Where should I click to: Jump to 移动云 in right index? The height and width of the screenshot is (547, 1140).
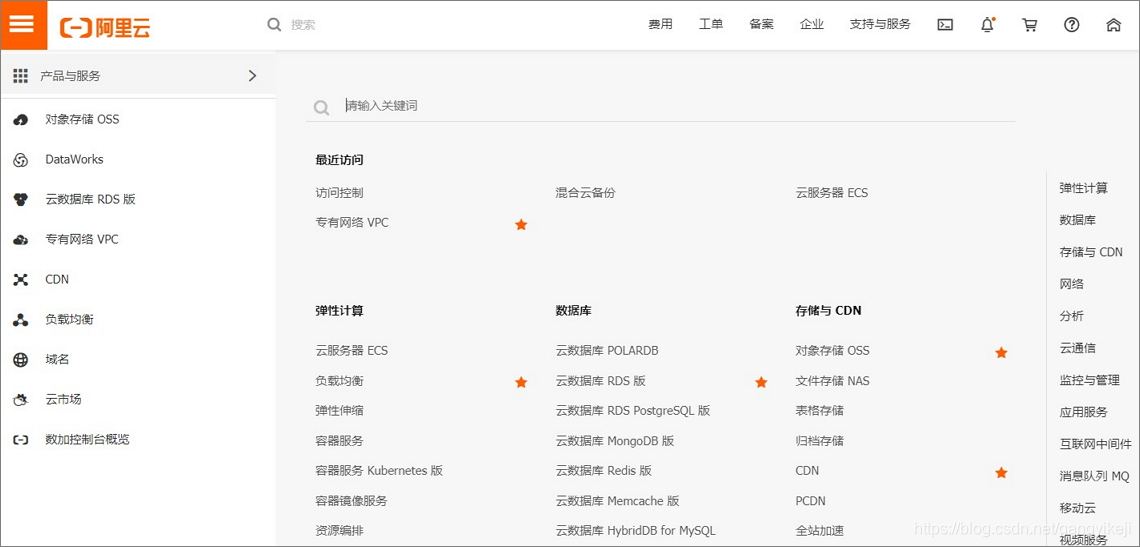pos(1077,508)
